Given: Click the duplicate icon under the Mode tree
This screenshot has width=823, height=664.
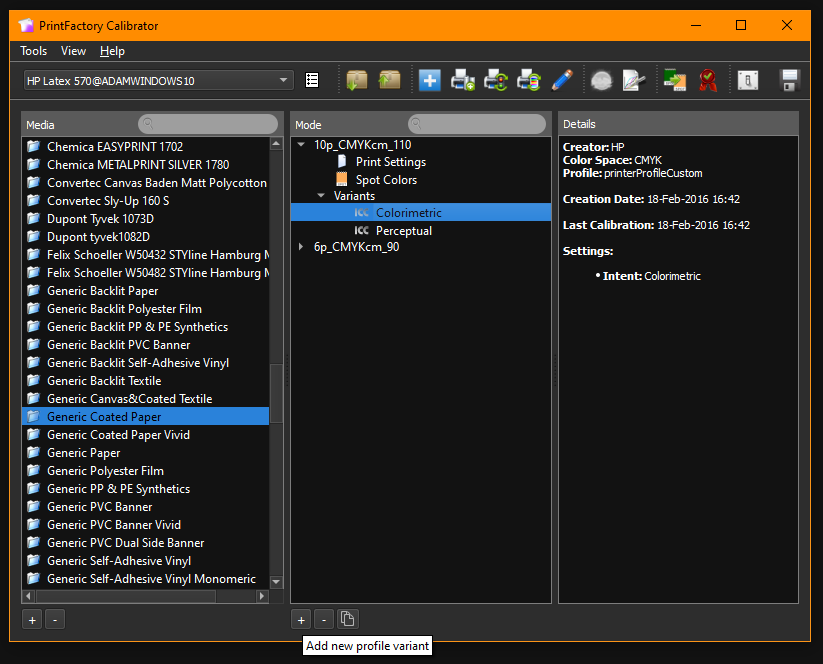Looking at the screenshot, I should pos(347,619).
